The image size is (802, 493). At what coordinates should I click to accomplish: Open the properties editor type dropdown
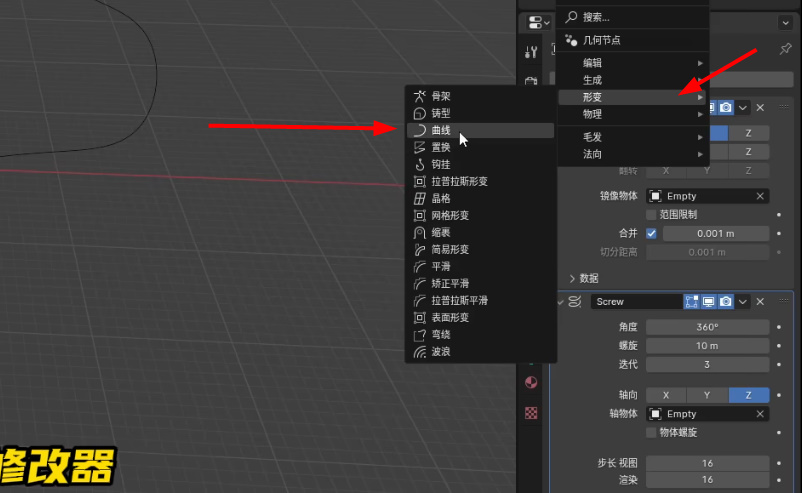click(x=538, y=22)
